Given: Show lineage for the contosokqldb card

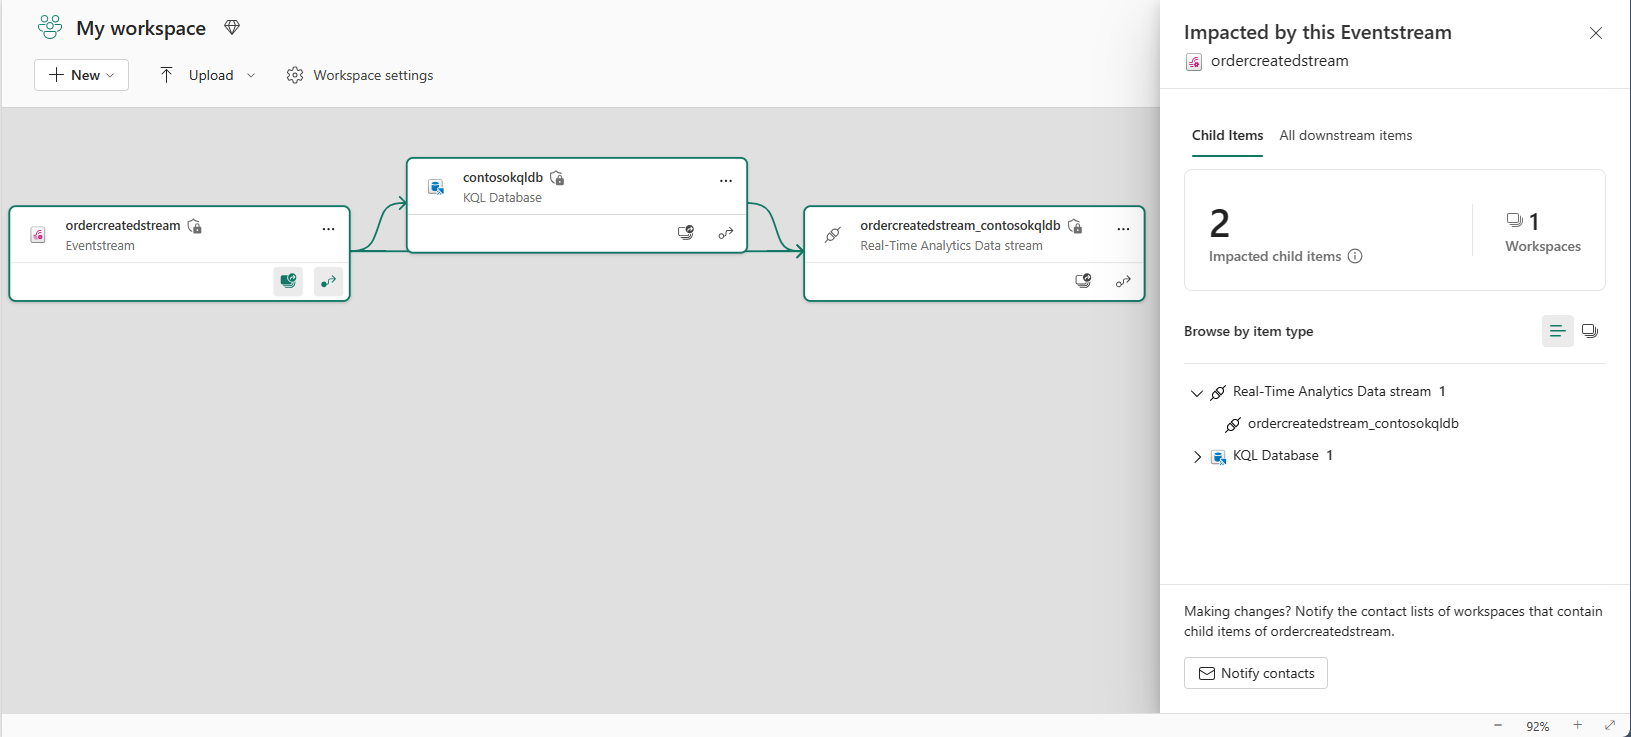Looking at the screenshot, I should pyautogui.click(x=726, y=233).
